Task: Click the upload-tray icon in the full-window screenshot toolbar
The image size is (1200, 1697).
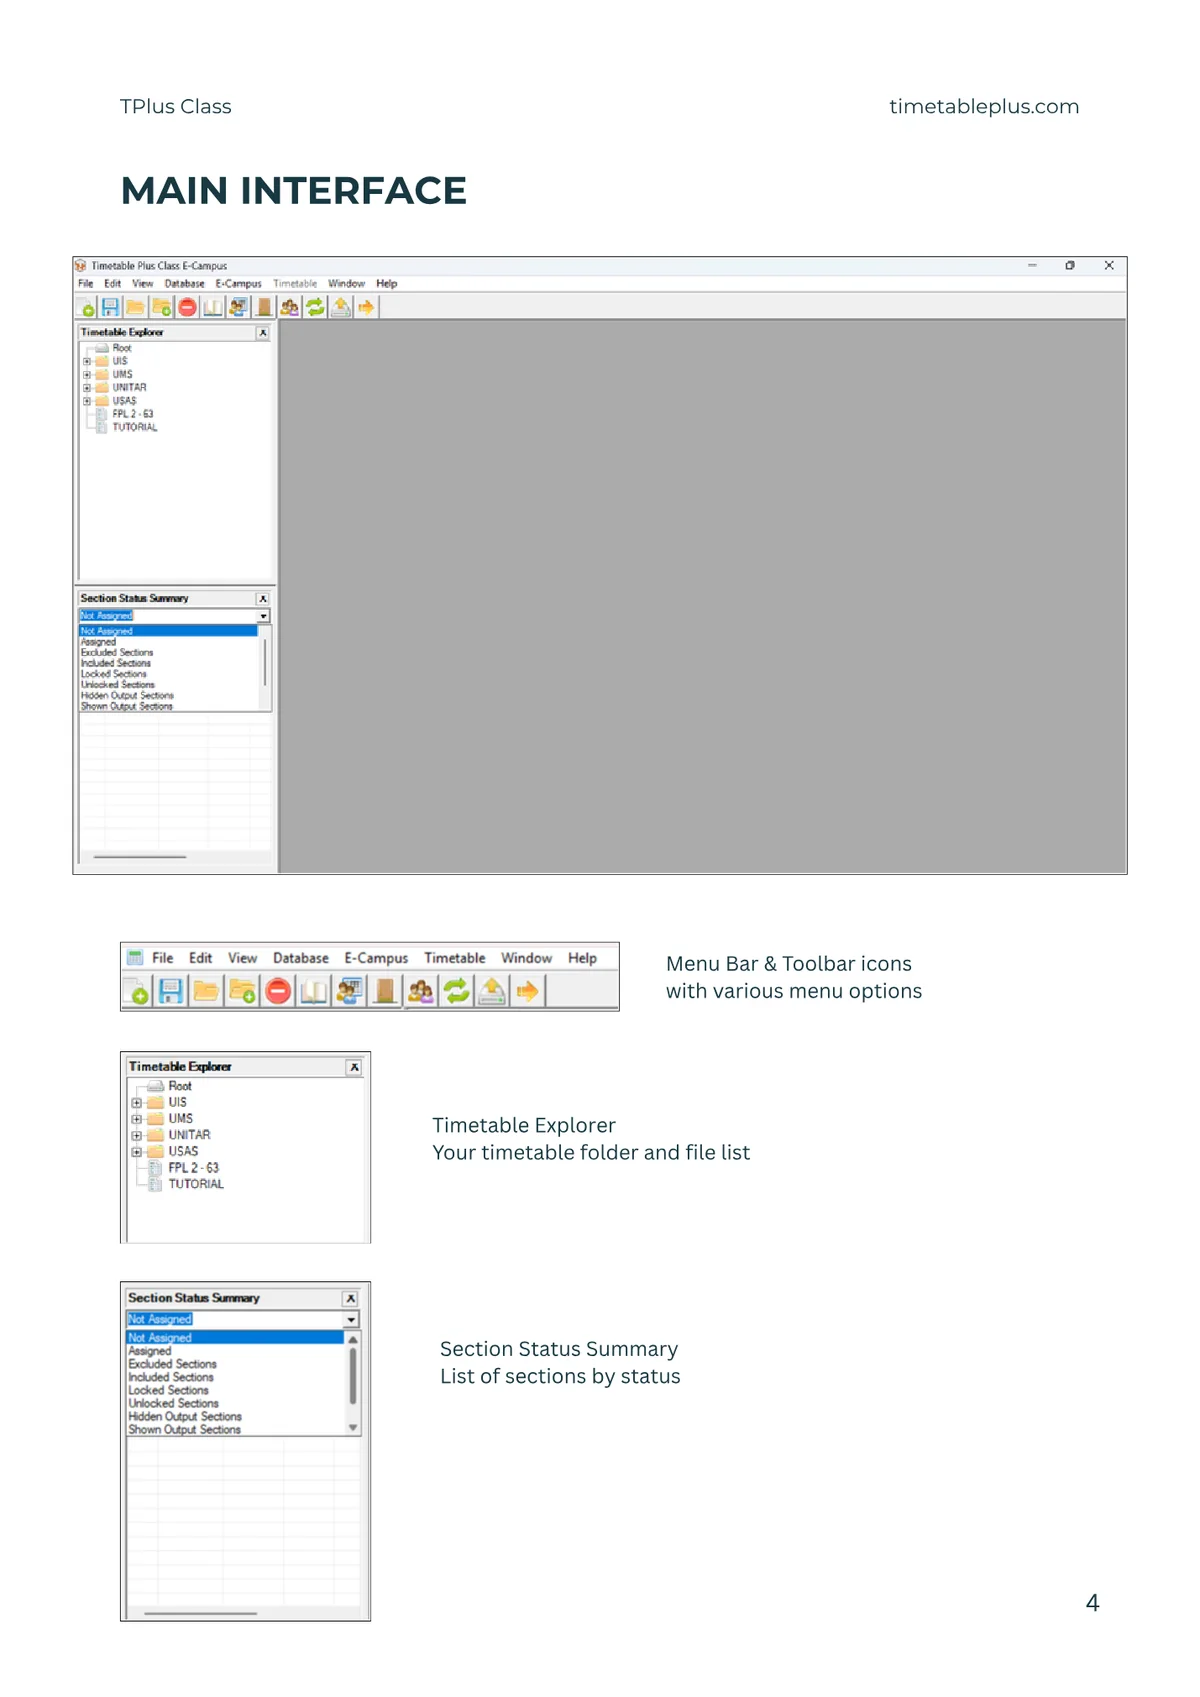Action: pos(341,307)
